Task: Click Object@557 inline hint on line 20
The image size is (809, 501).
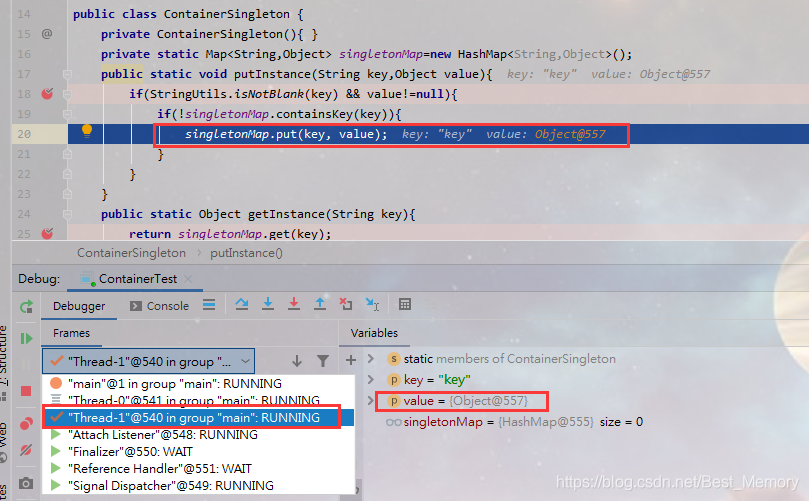Action: click(x=570, y=134)
